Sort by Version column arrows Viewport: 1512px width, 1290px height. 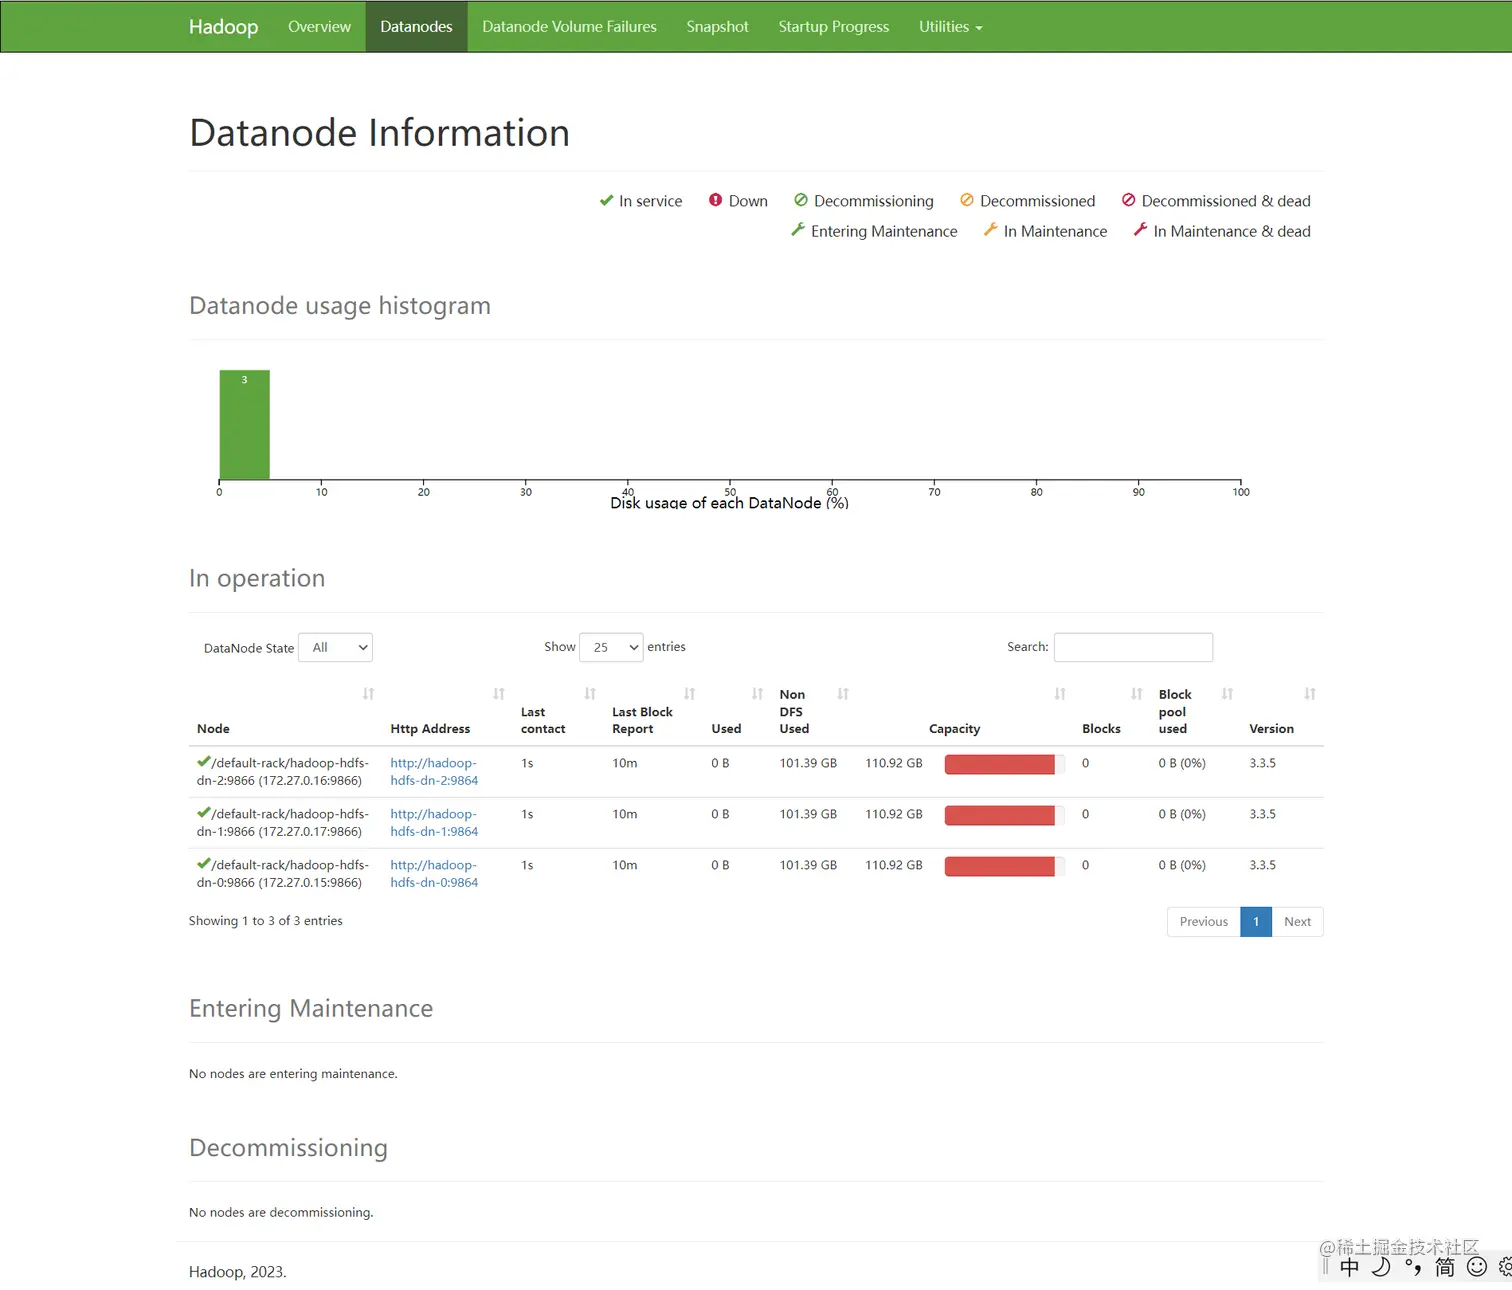point(1310,694)
